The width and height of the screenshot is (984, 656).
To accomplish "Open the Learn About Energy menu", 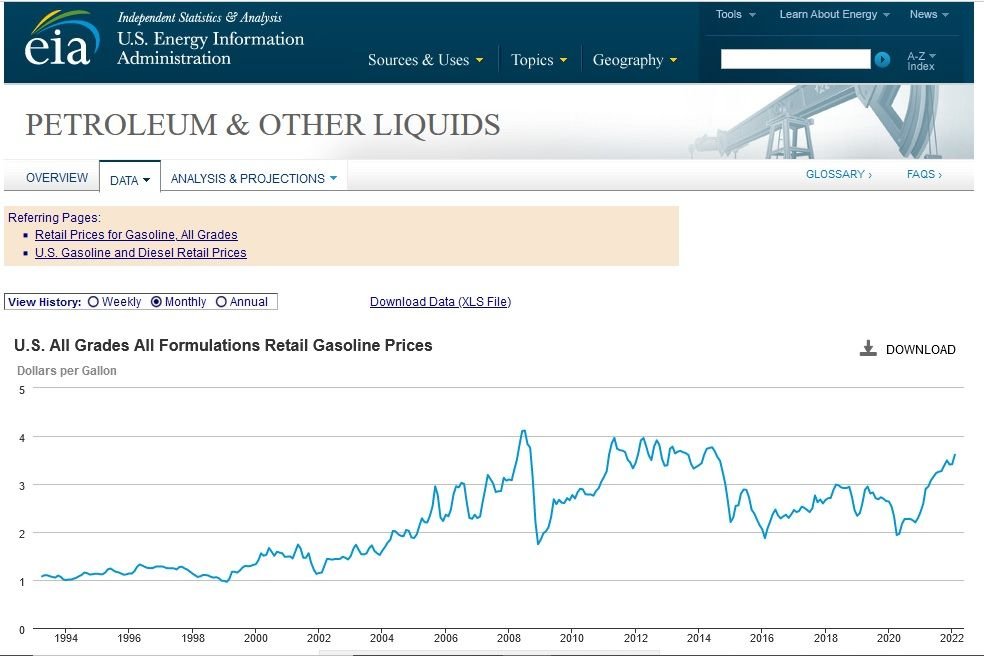I will (x=834, y=14).
